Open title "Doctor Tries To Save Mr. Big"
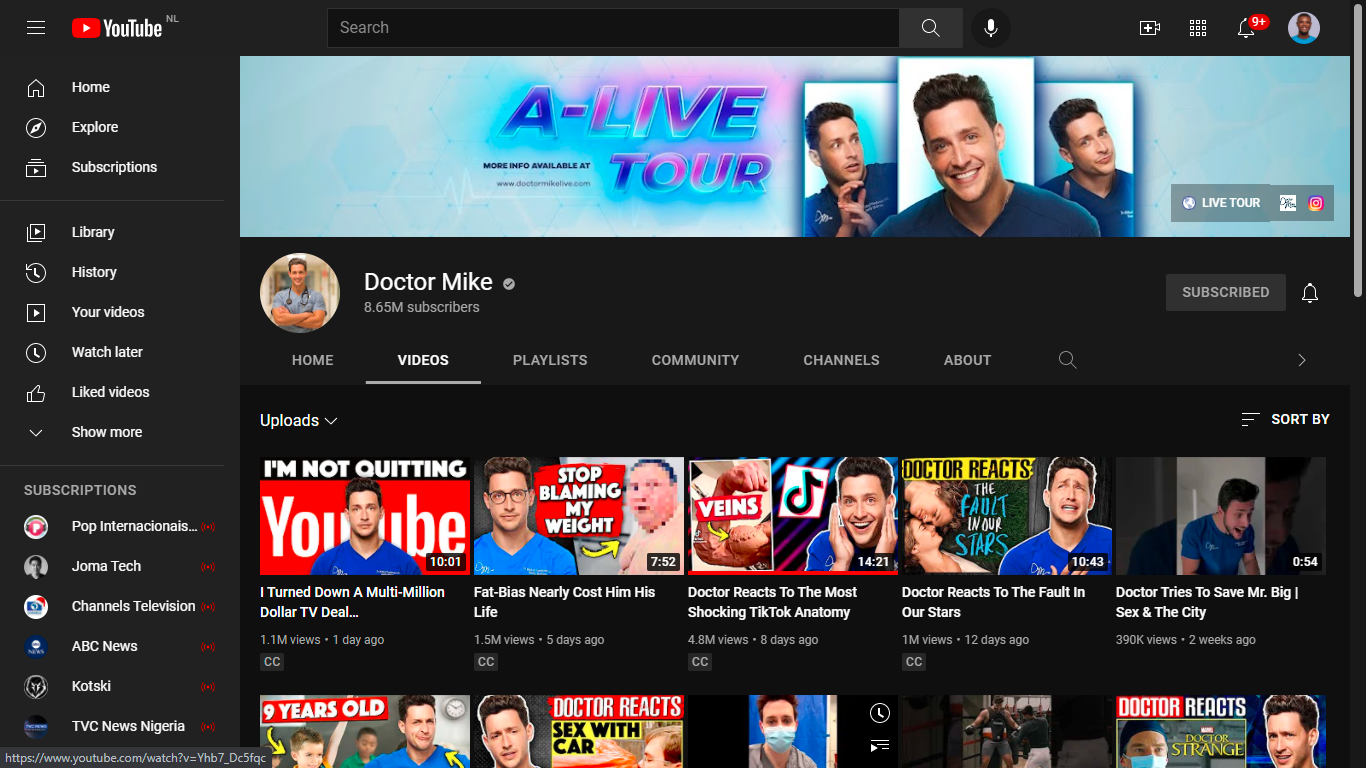The image size is (1366, 768). point(1208,602)
